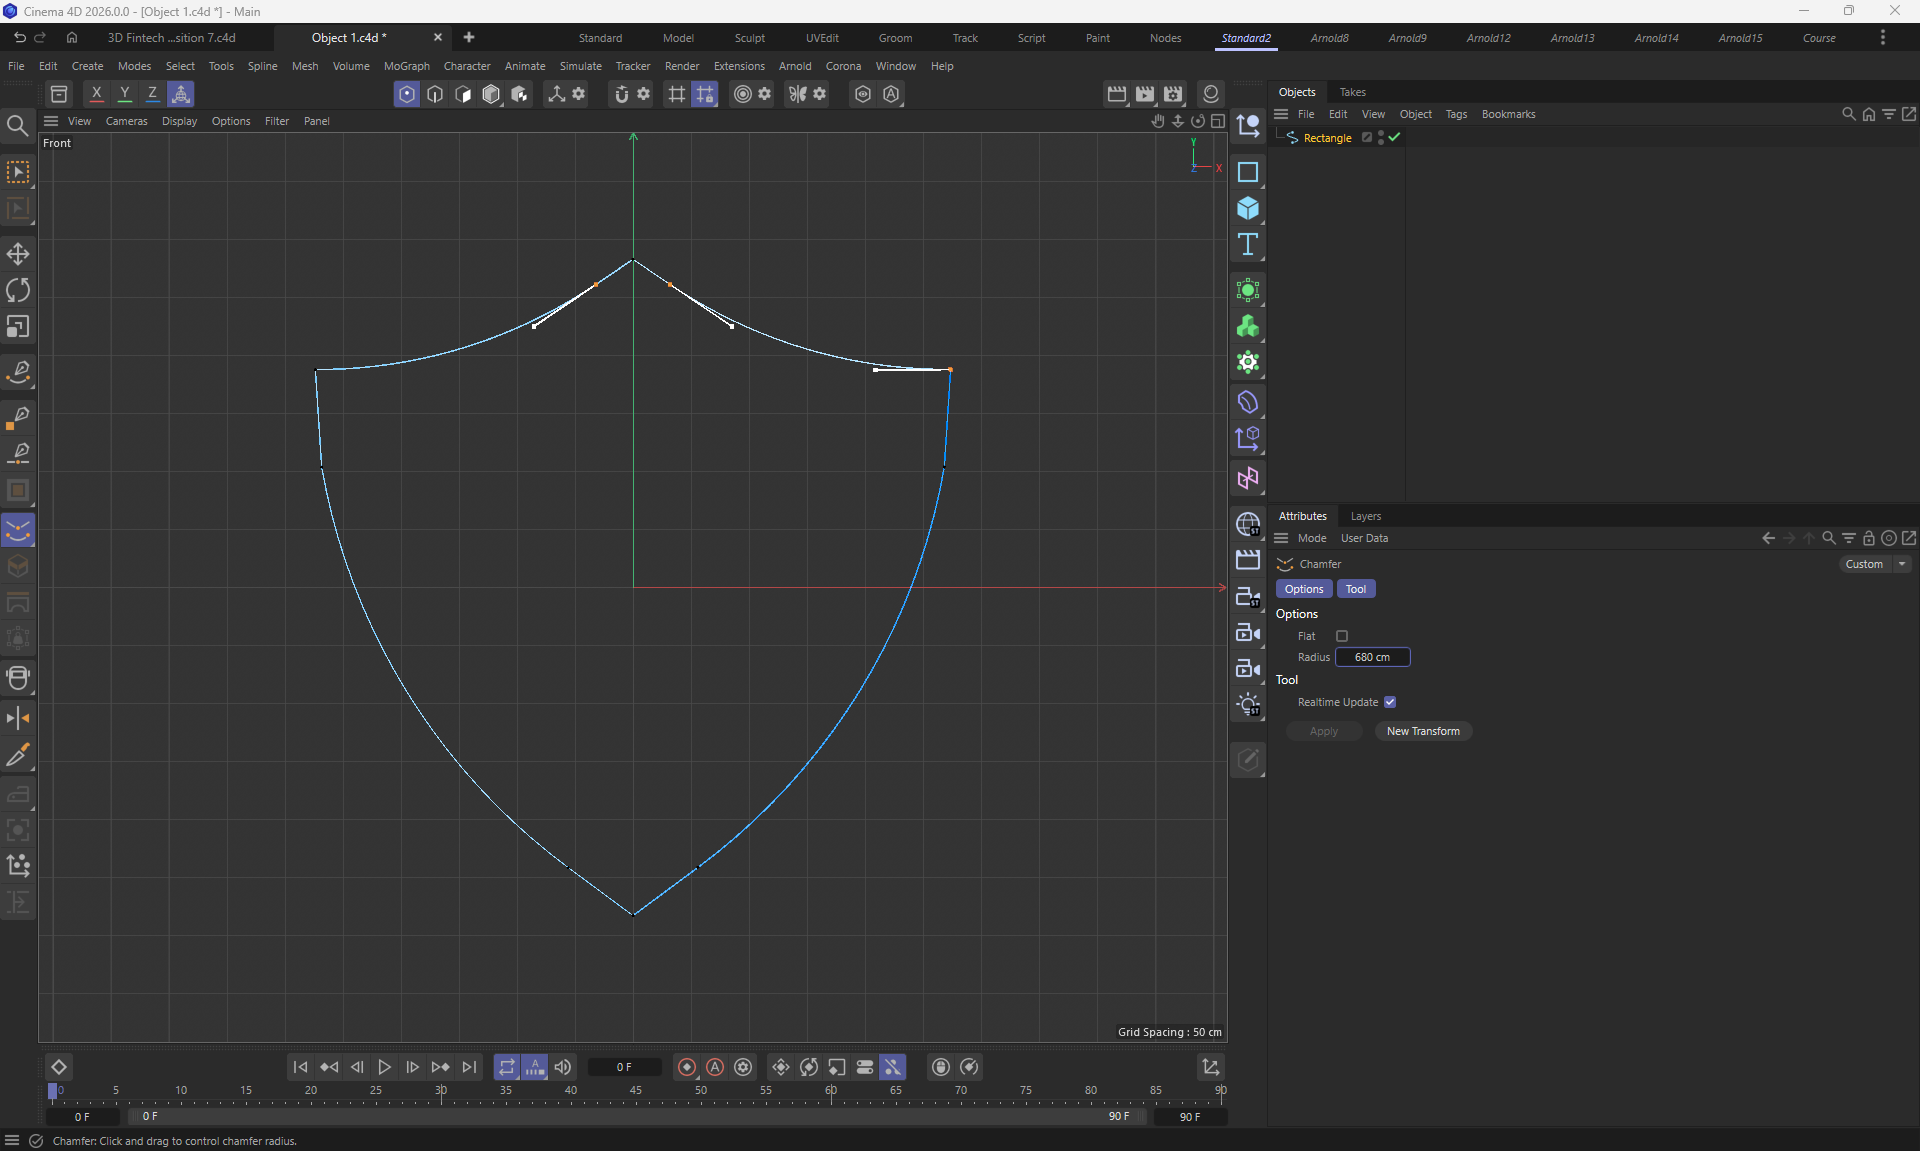Enable the Flat checkbox
This screenshot has height=1151, width=1920.
pyautogui.click(x=1342, y=636)
